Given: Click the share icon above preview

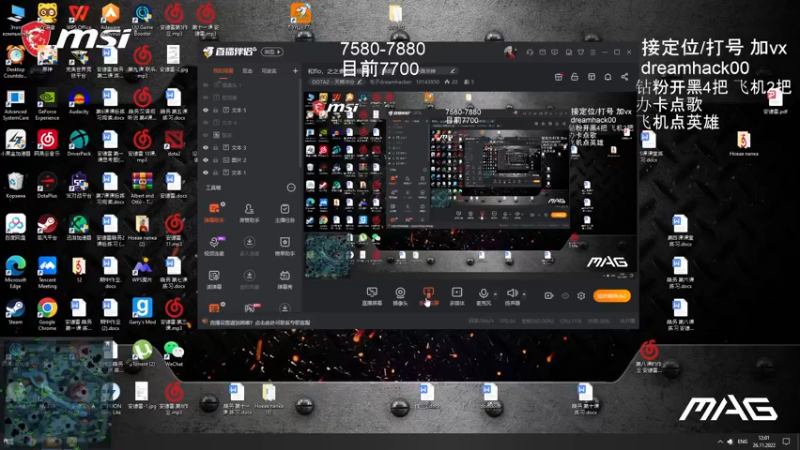Looking at the screenshot, I should [624, 77].
